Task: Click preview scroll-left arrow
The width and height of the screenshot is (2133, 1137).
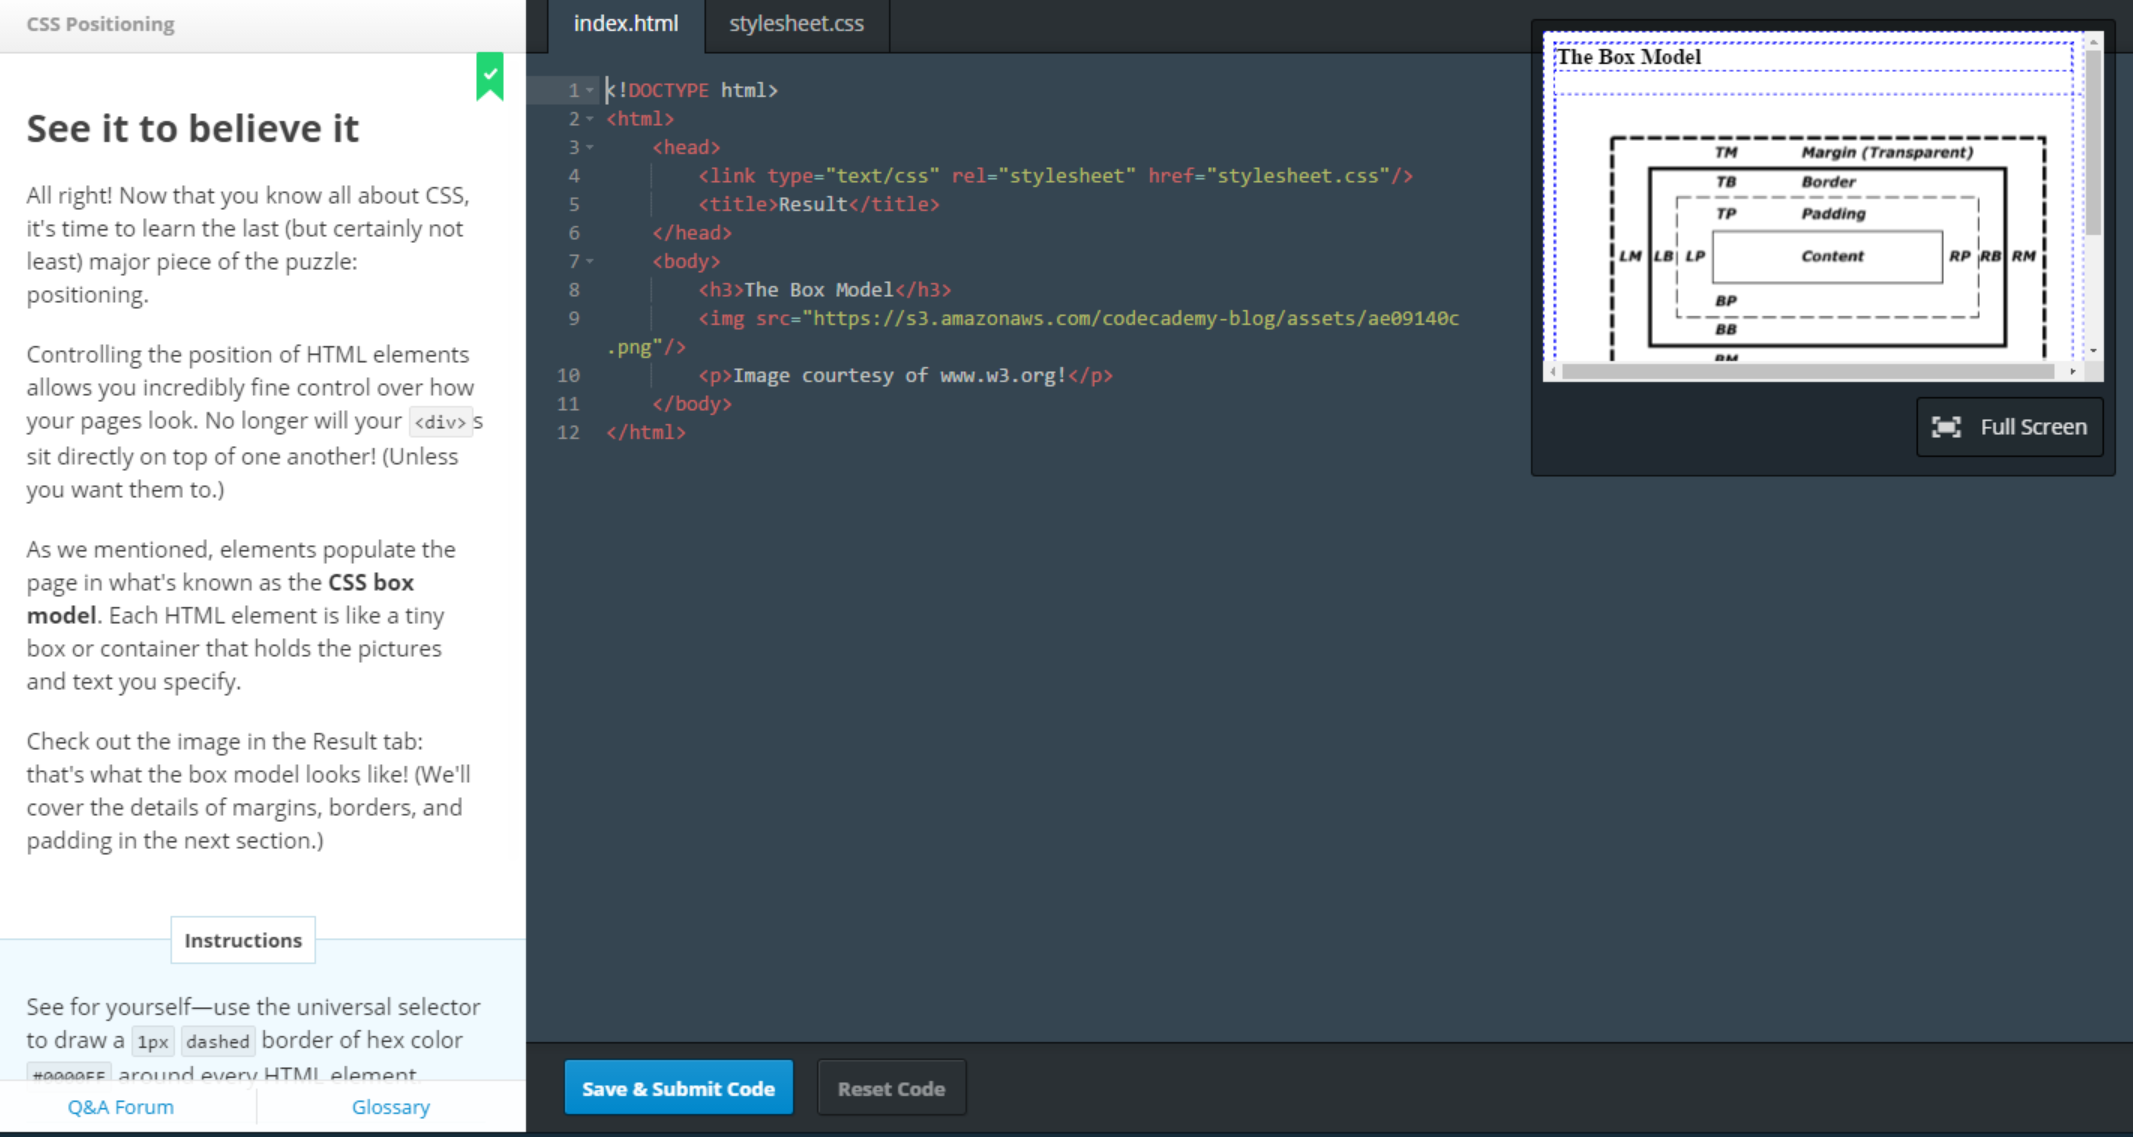Action: click(x=1553, y=371)
